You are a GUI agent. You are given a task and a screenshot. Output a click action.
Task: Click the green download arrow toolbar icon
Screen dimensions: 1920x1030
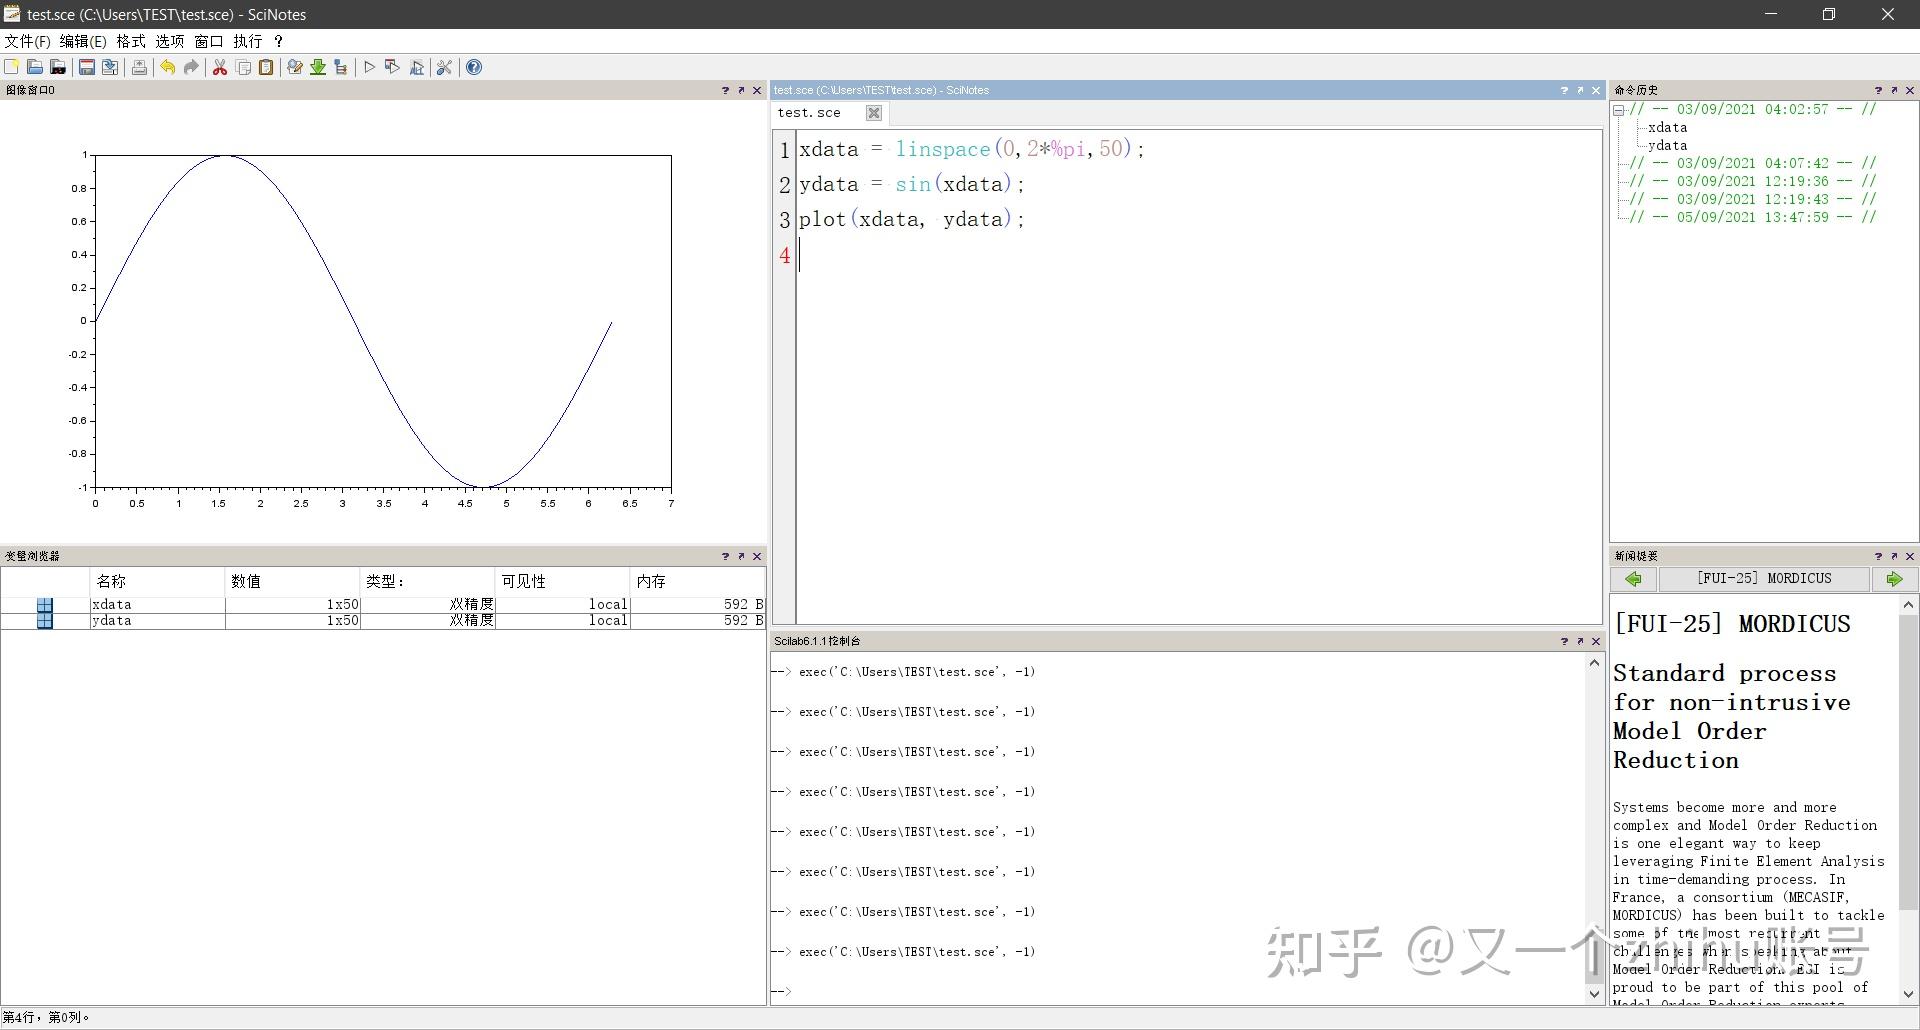318,67
